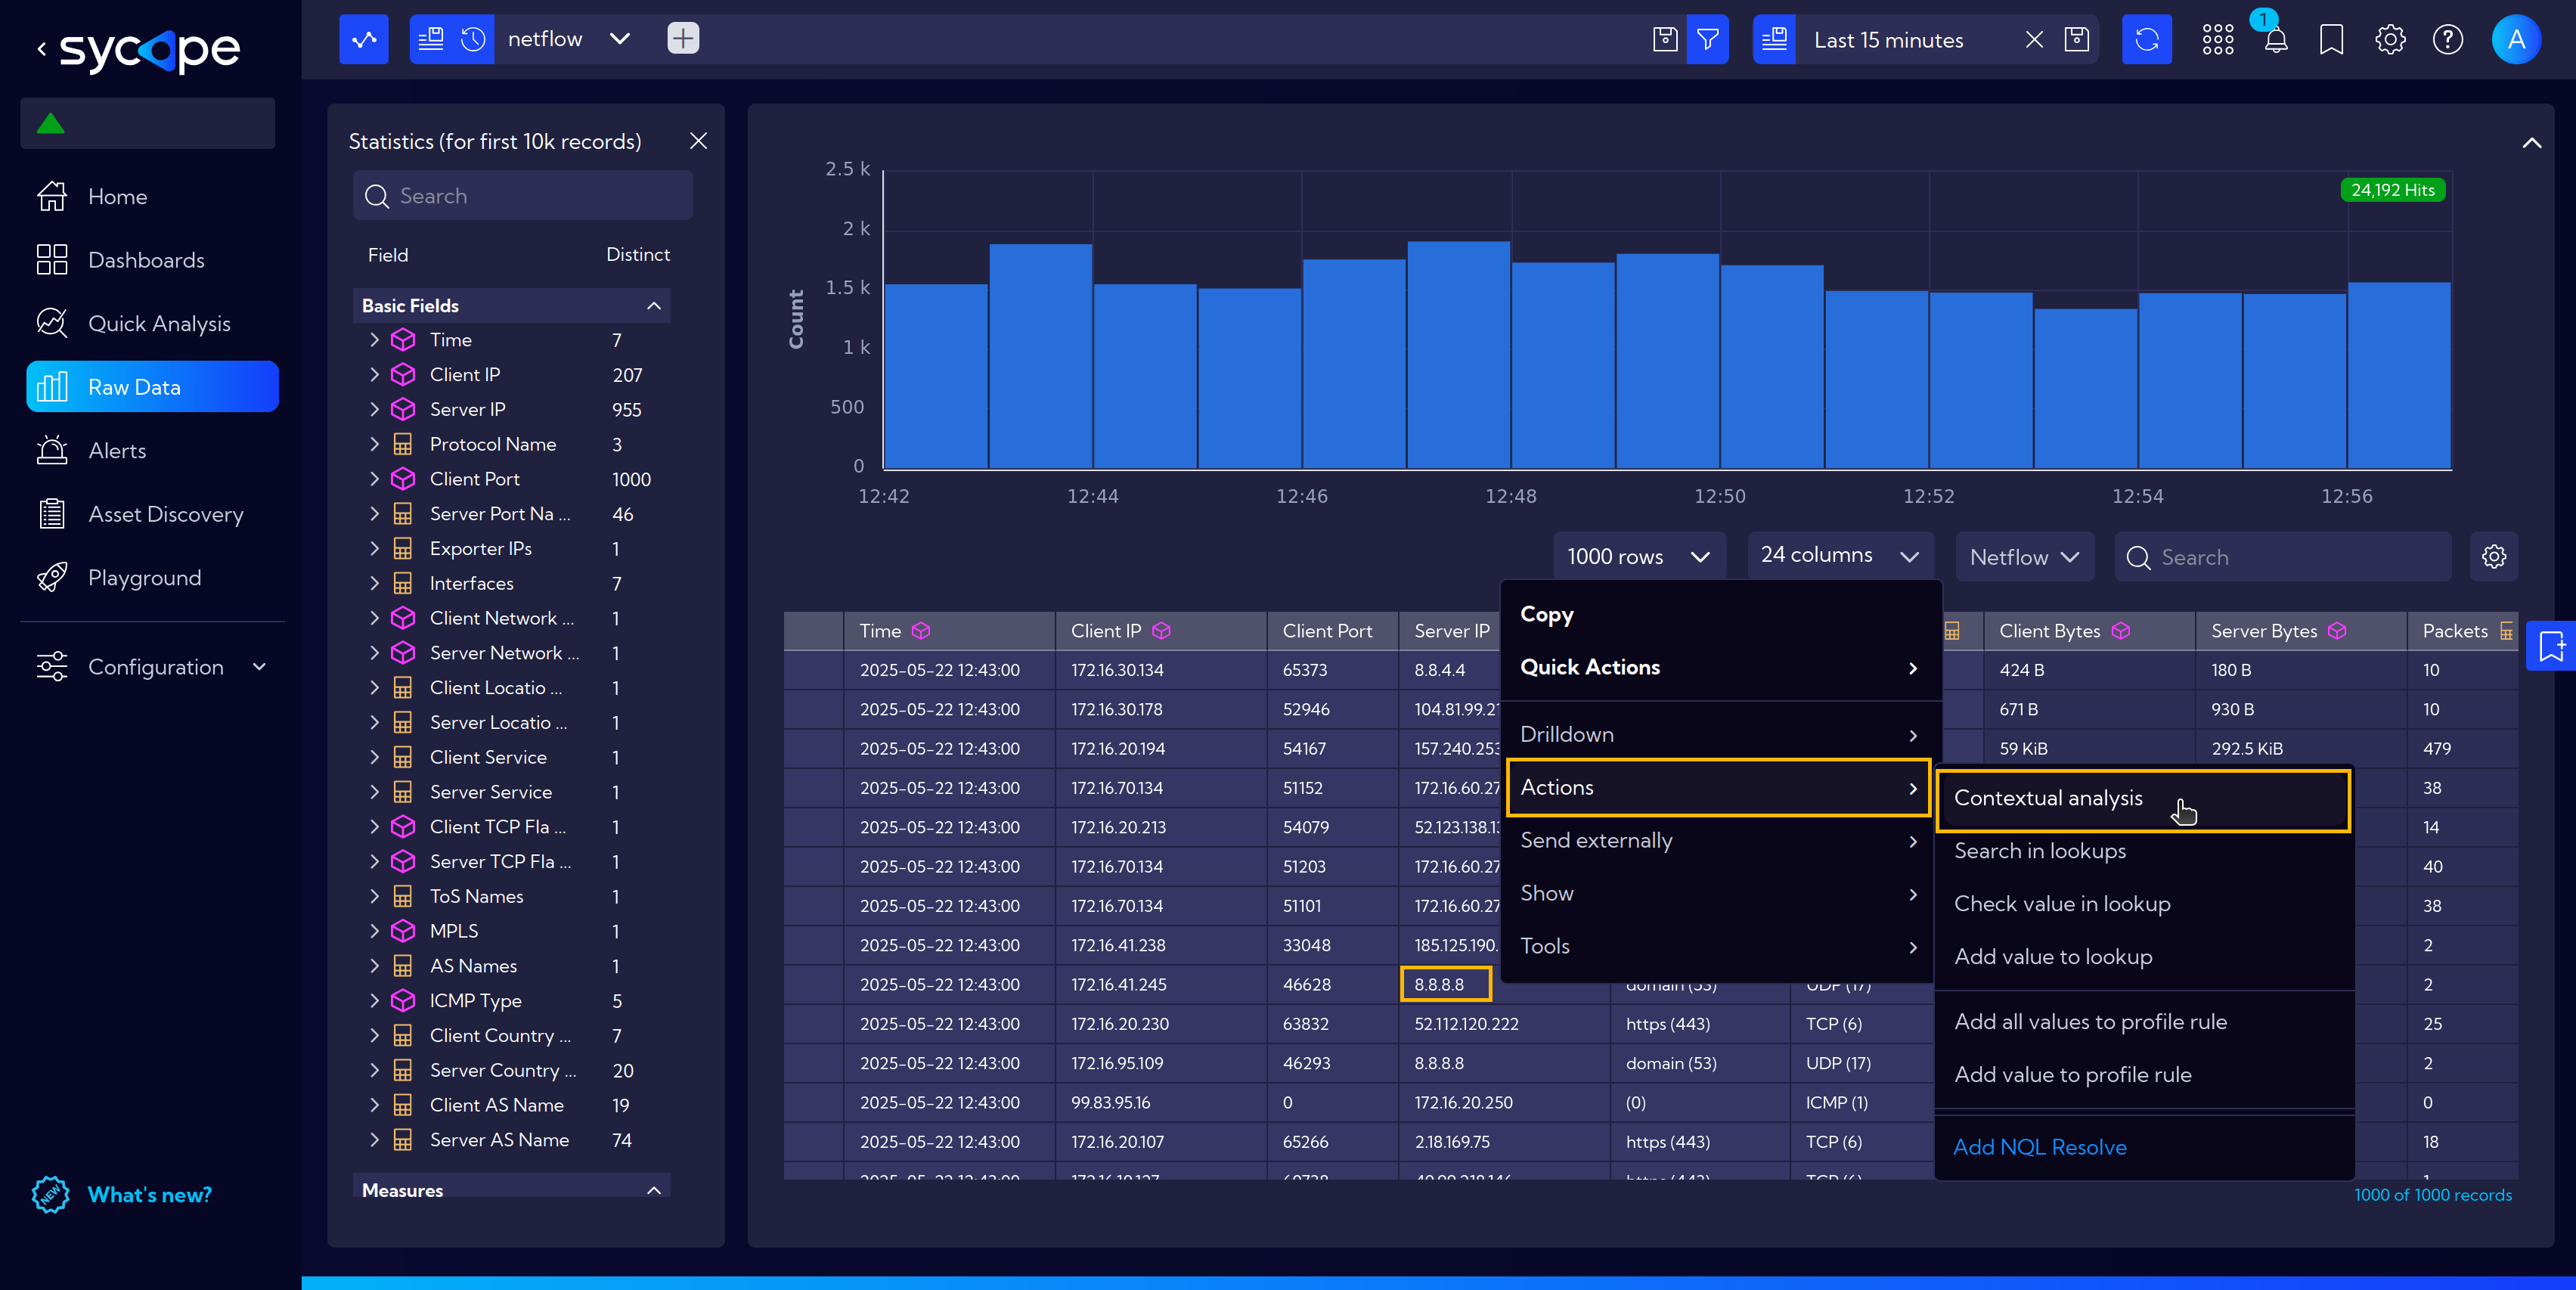Viewport: 2576px width, 1290px height.
Task: Open Quick Actions submenu
Action: coord(1719,668)
